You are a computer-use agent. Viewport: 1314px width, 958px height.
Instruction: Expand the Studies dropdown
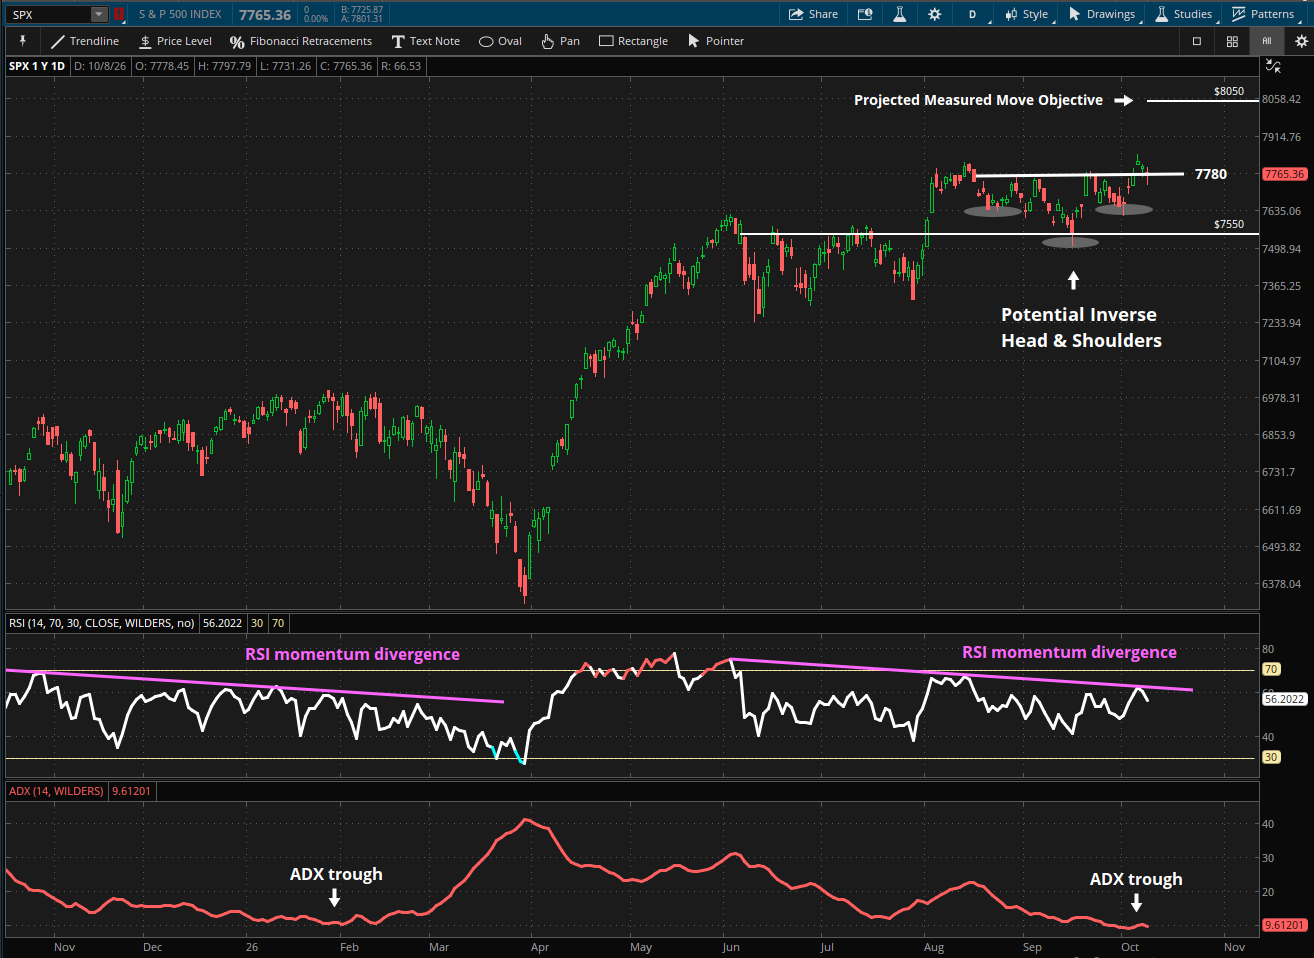pyautogui.click(x=1184, y=14)
